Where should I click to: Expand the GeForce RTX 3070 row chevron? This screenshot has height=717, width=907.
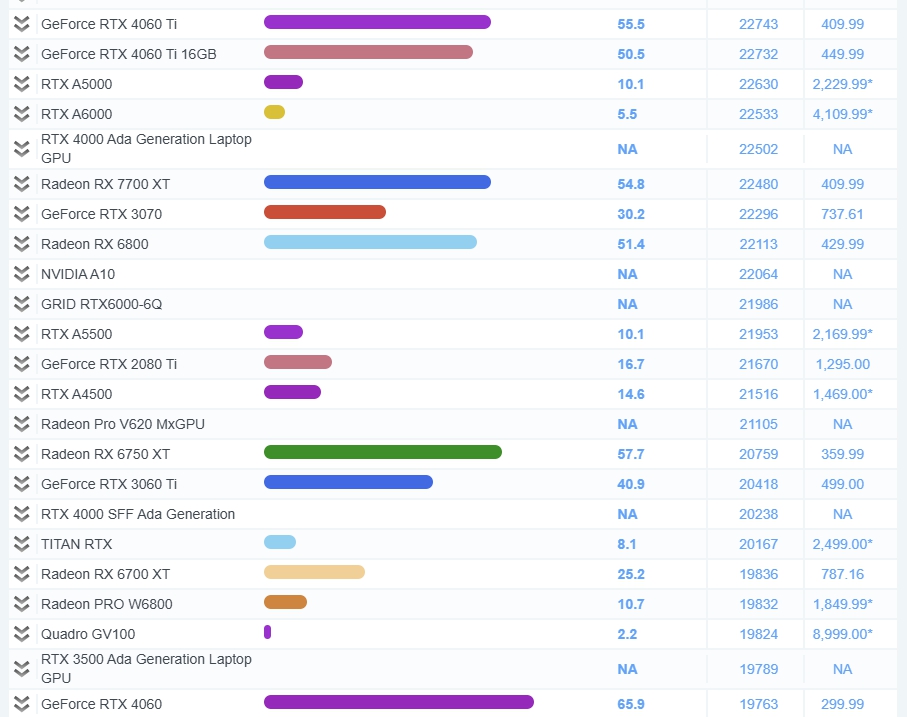tap(21, 215)
